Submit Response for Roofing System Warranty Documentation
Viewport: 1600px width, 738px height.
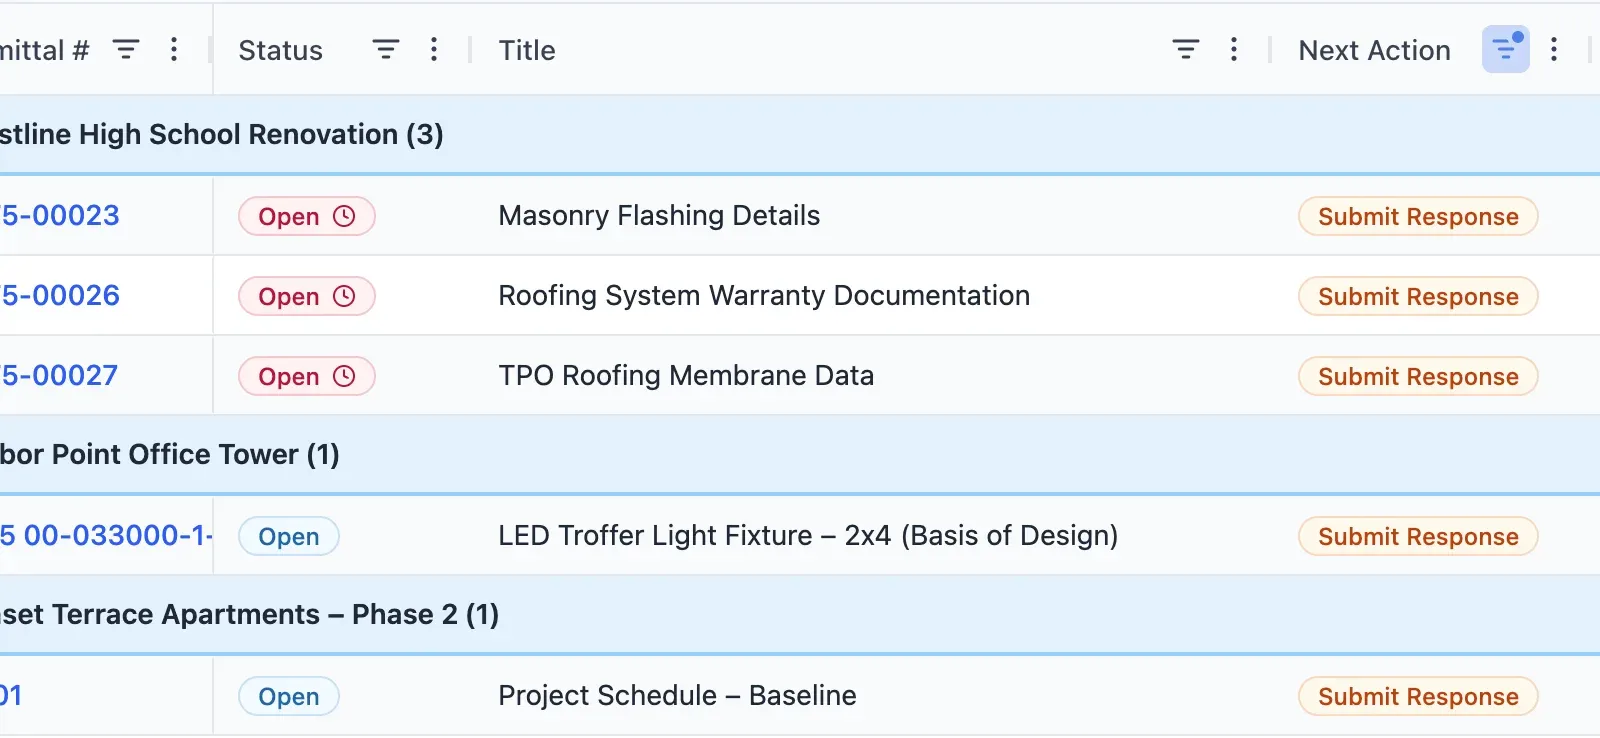[x=1416, y=296]
